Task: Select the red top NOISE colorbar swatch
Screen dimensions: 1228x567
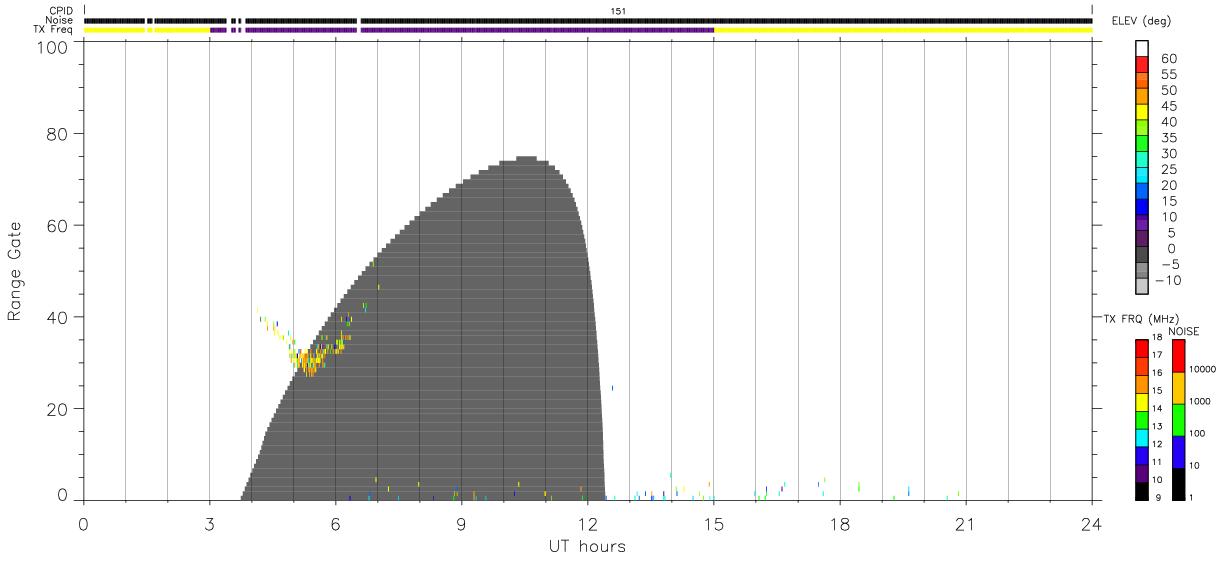Action: (1179, 356)
